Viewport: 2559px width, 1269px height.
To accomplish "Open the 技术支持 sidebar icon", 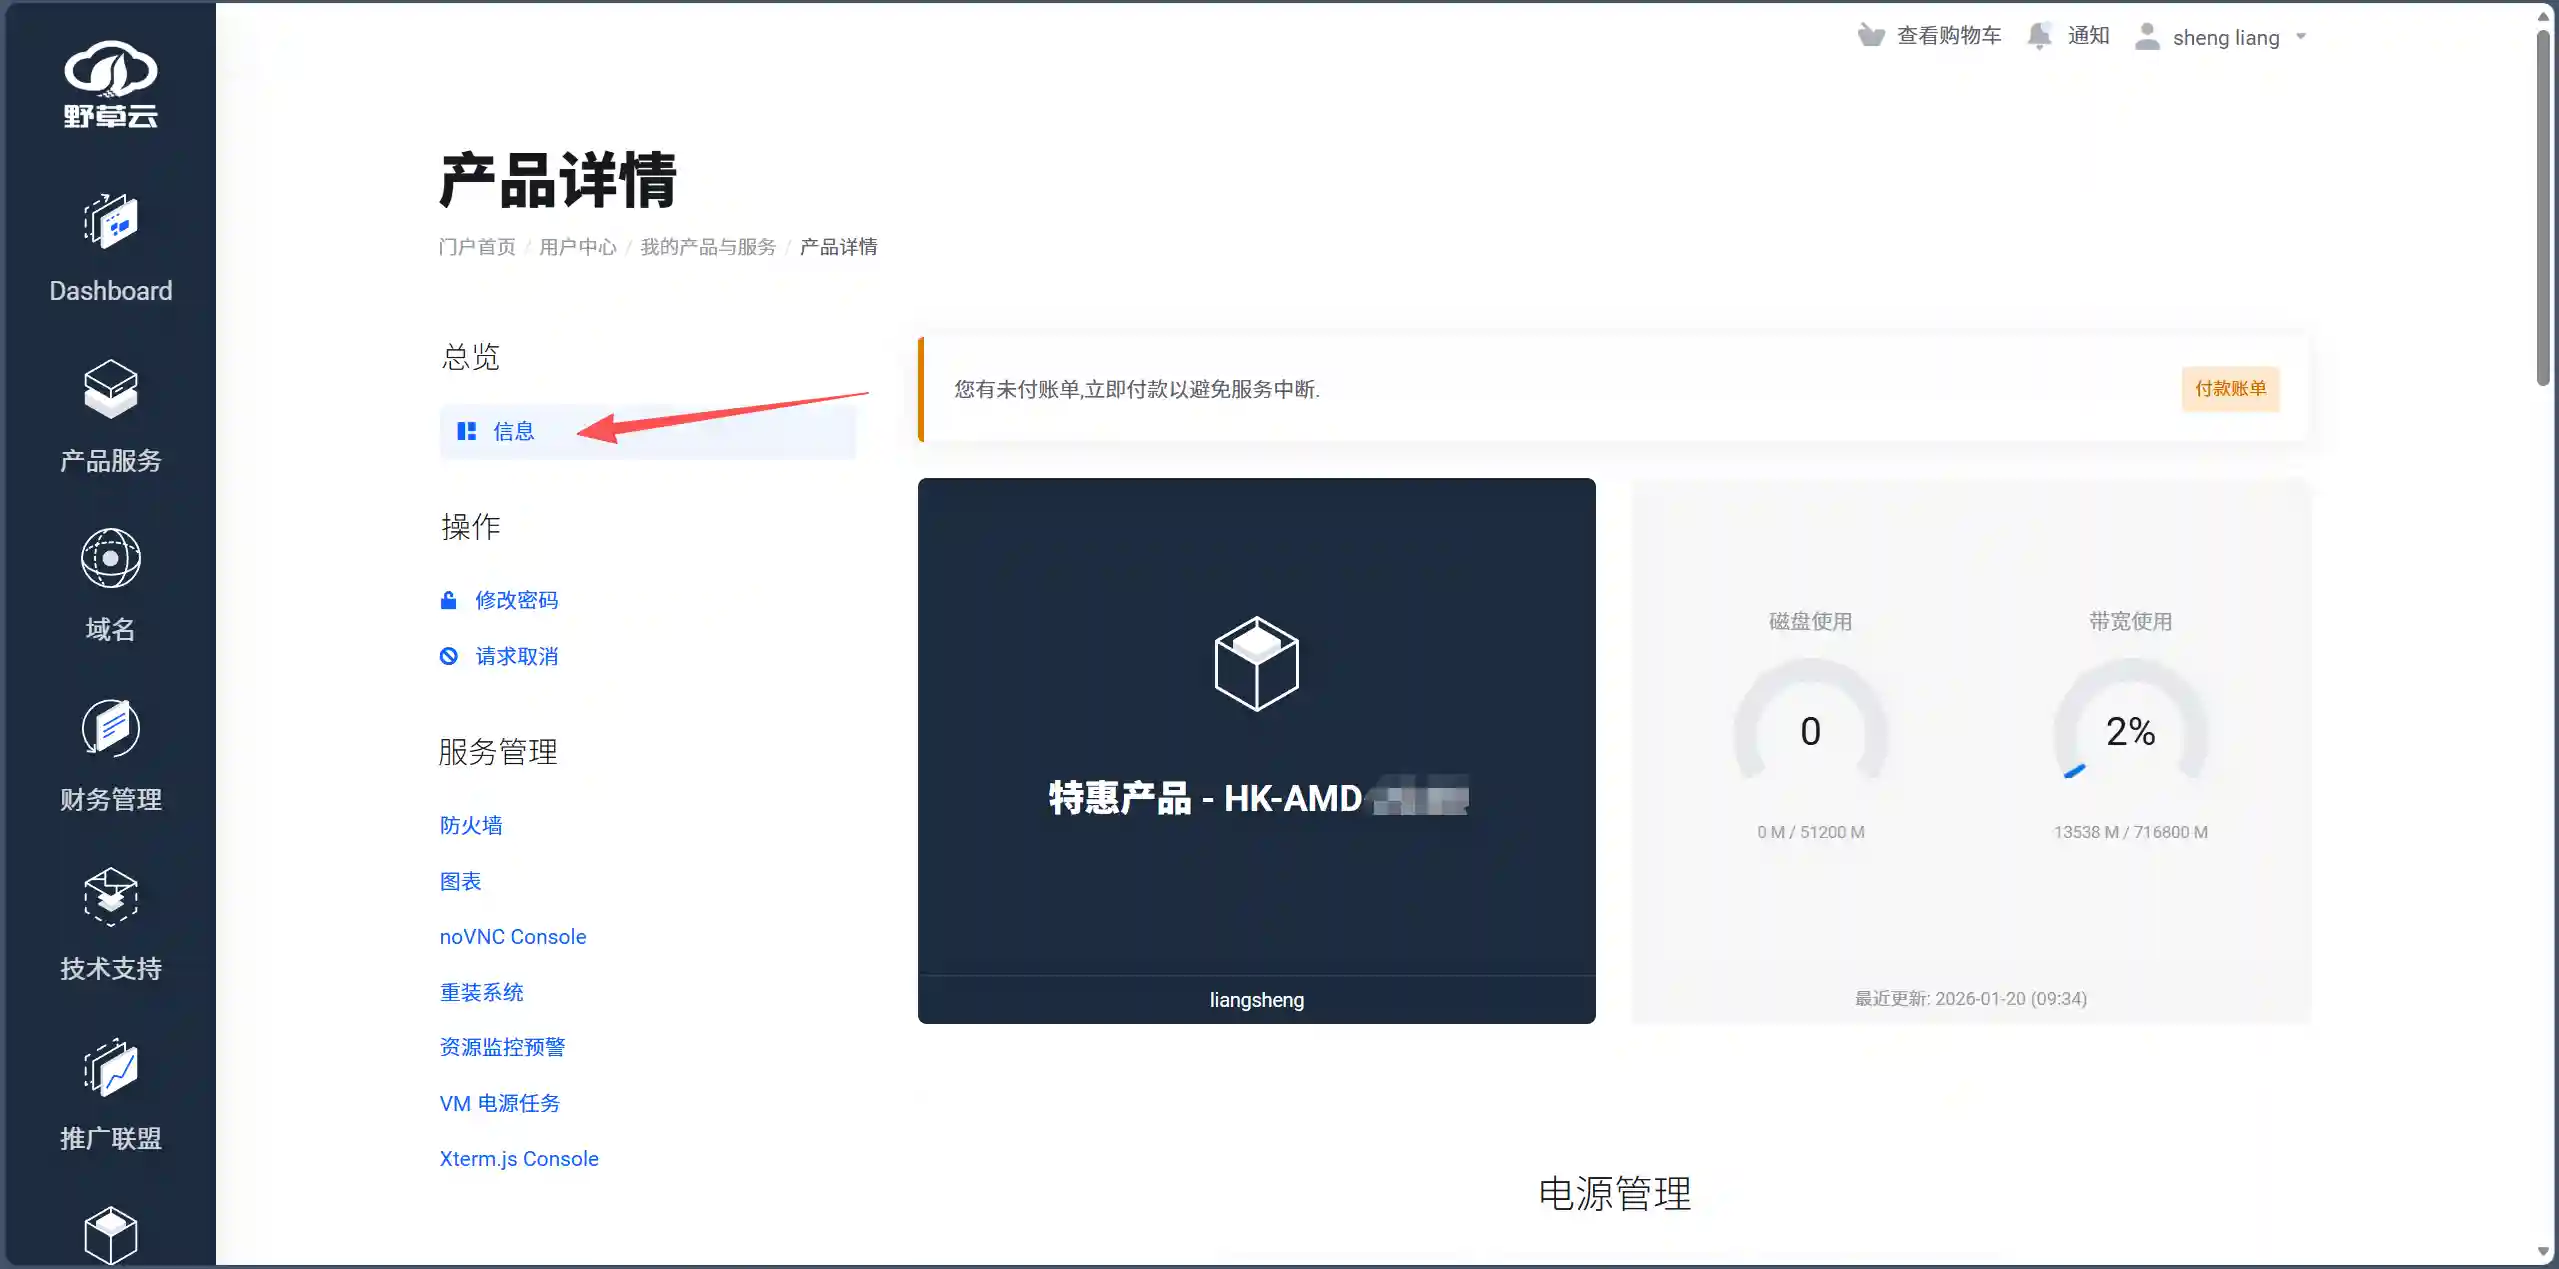I will coord(111,897).
